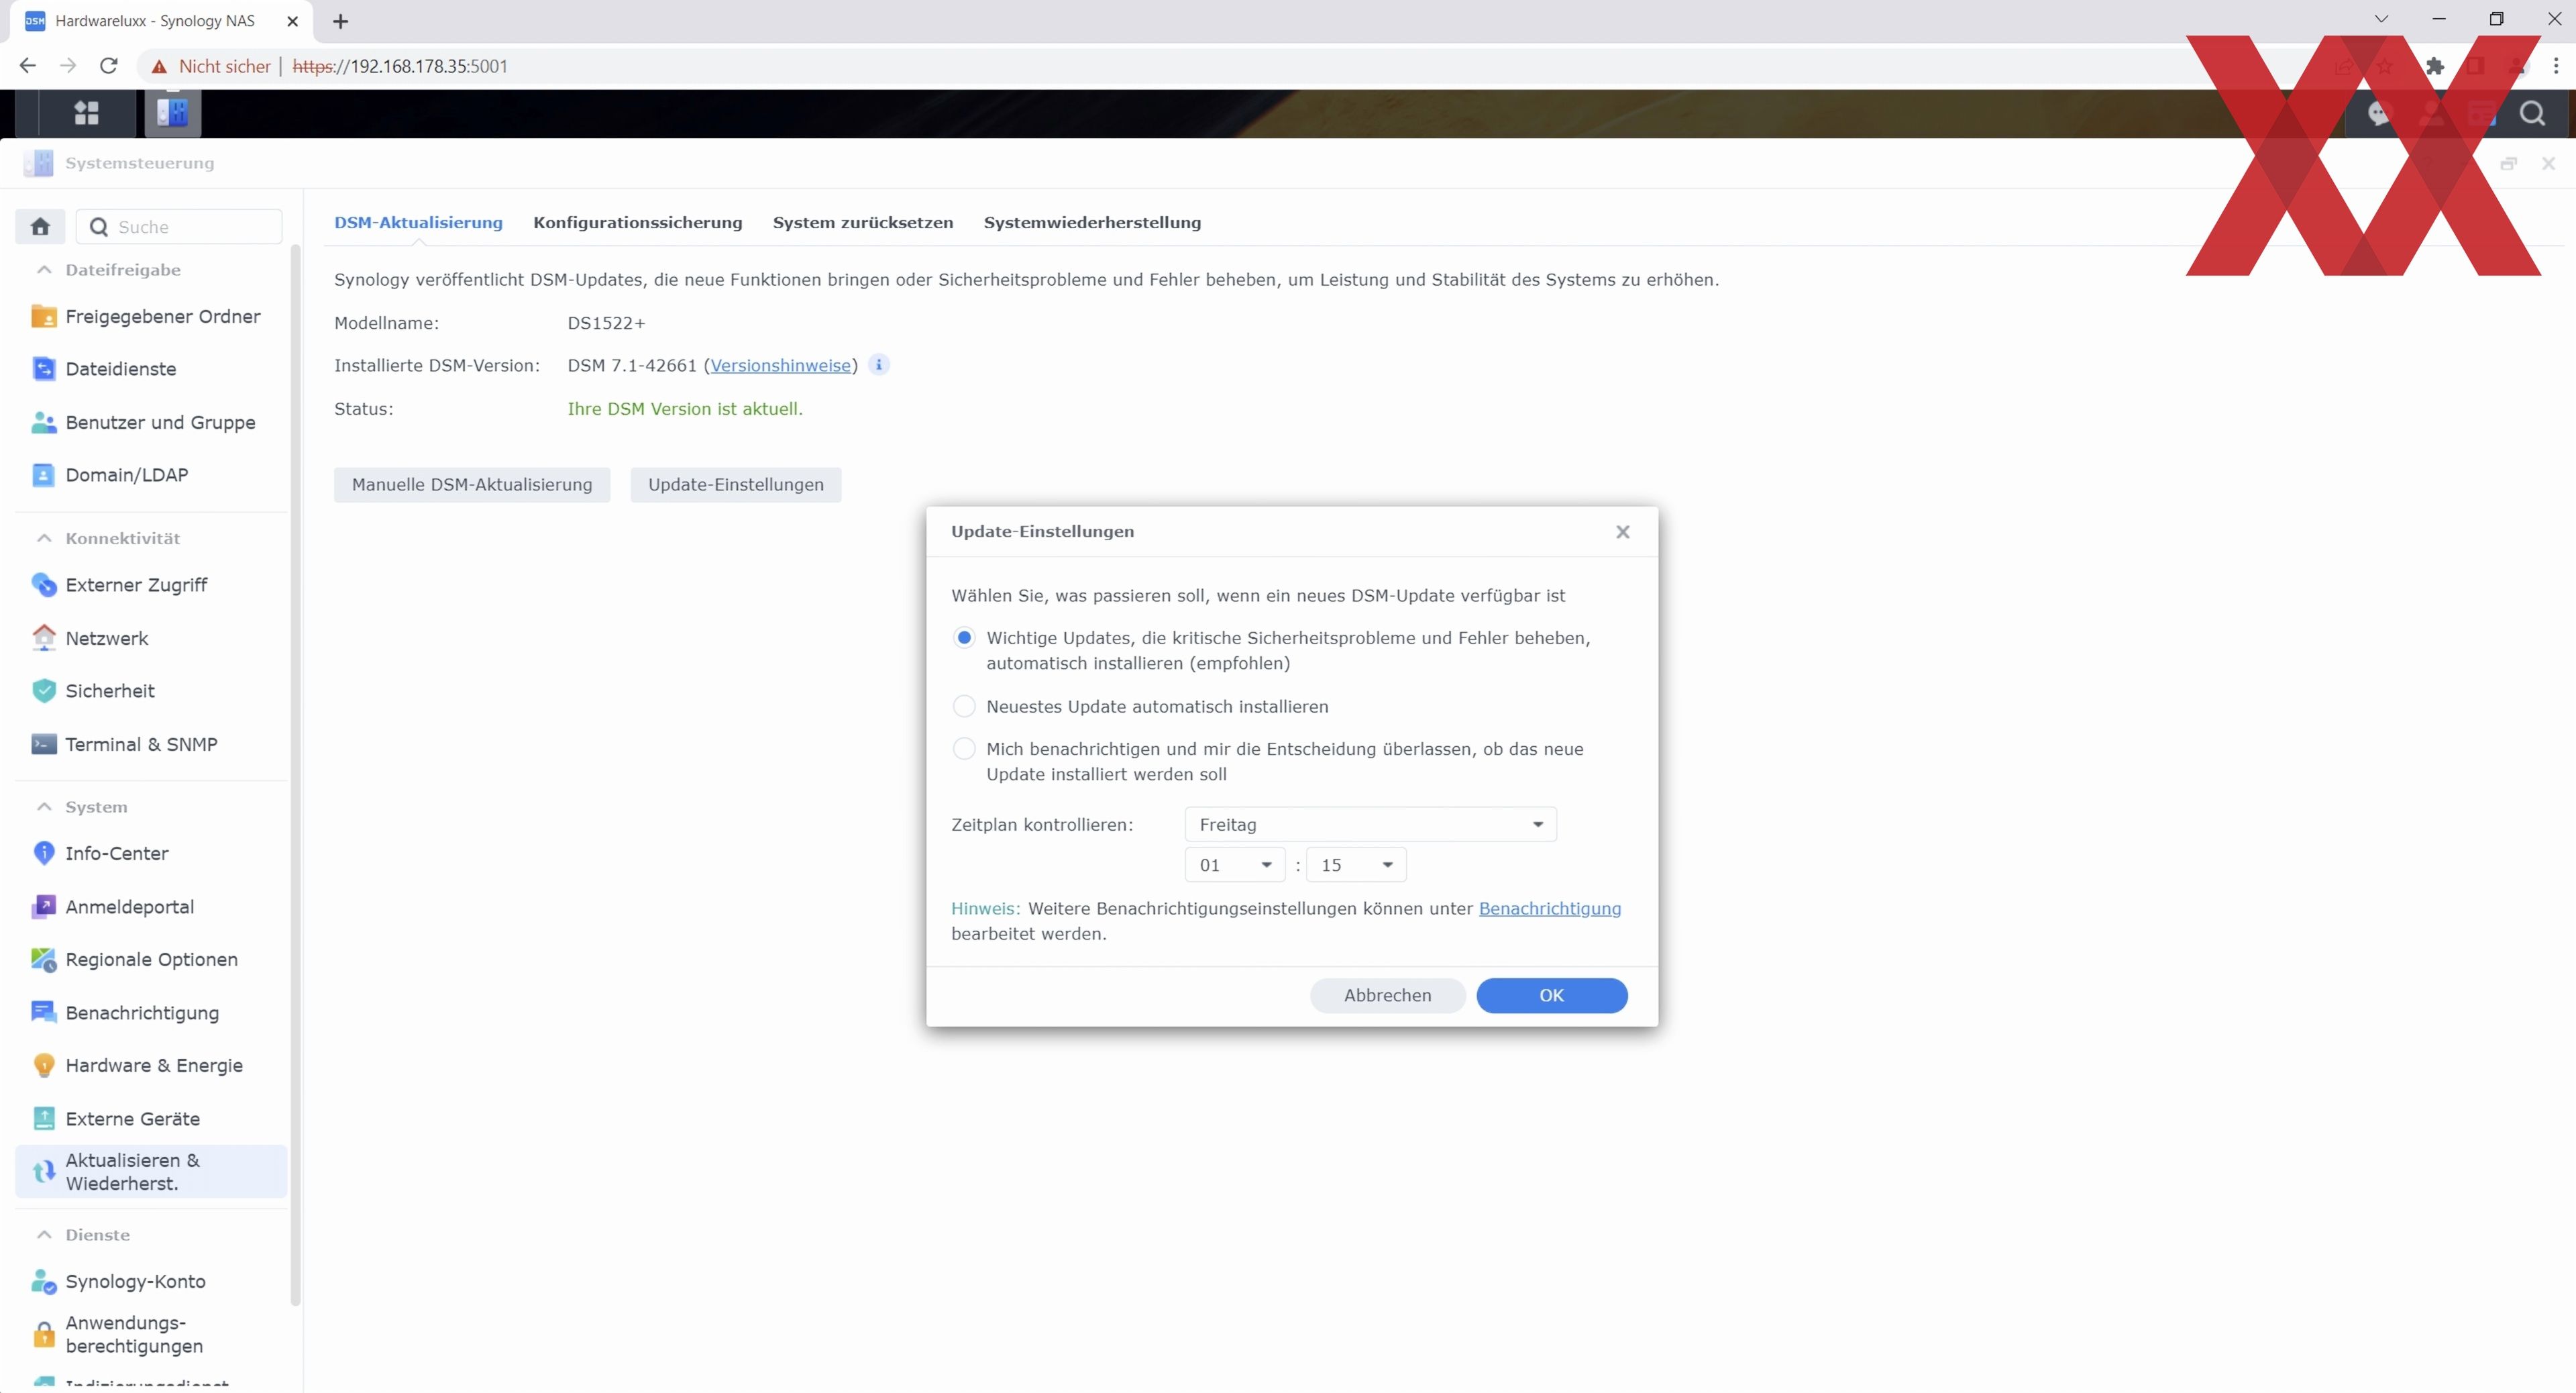Open the Versionshinweise link
This screenshot has height=1393, width=2576.
pyautogui.click(x=781, y=366)
